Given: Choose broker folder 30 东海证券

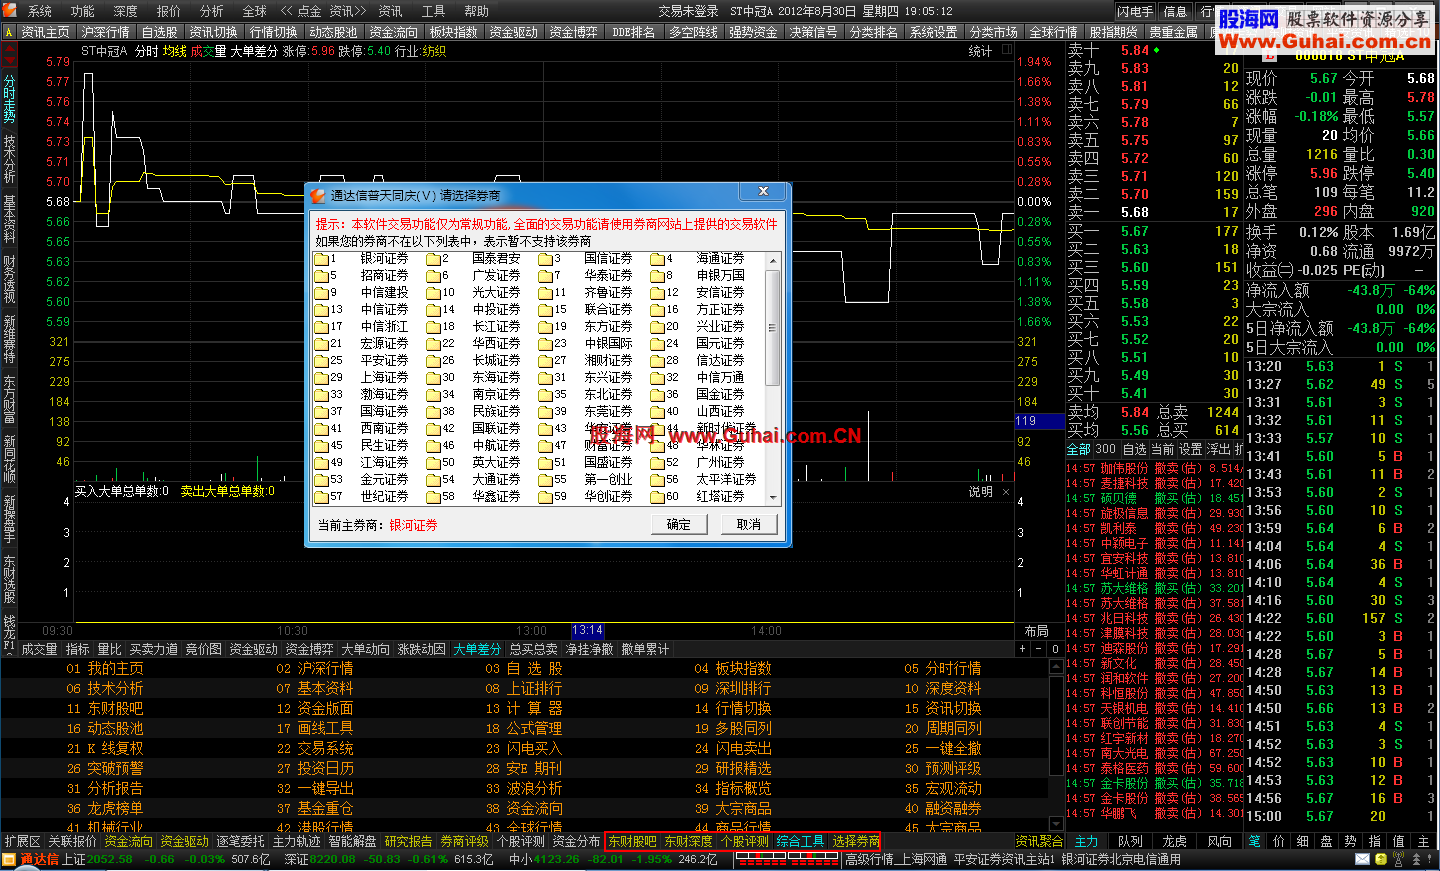Looking at the screenshot, I should (474, 378).
